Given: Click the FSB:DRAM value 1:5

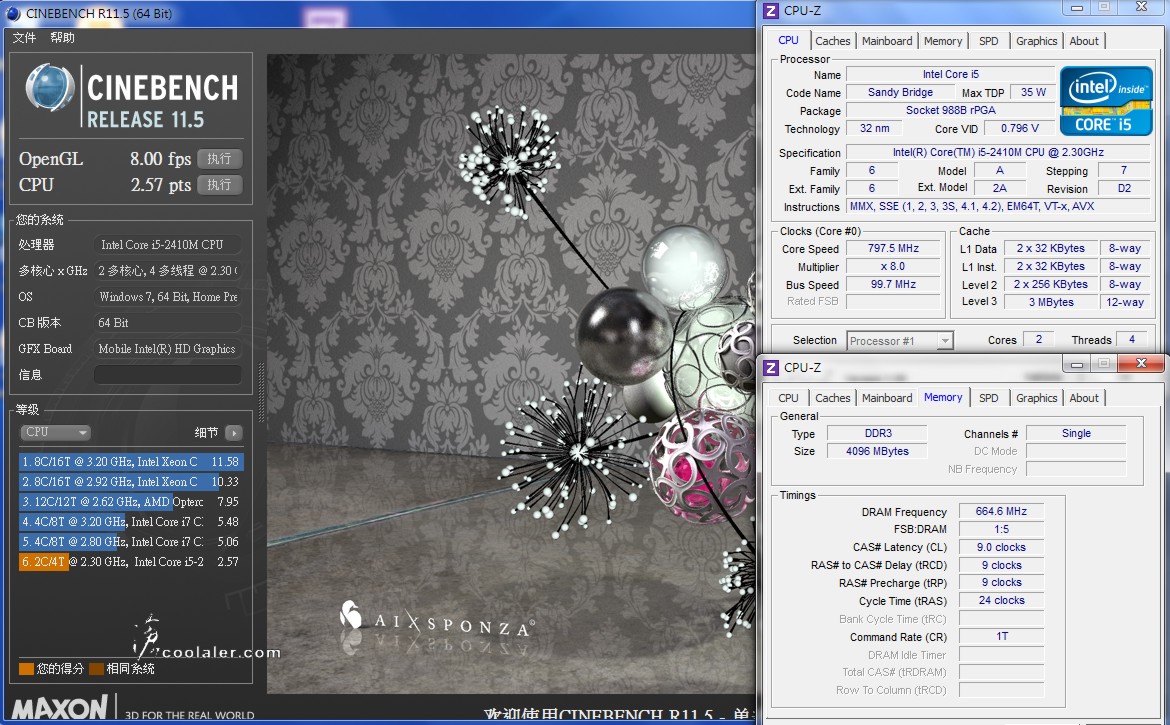Looking at the screenshot, I should coord(1001,530).
